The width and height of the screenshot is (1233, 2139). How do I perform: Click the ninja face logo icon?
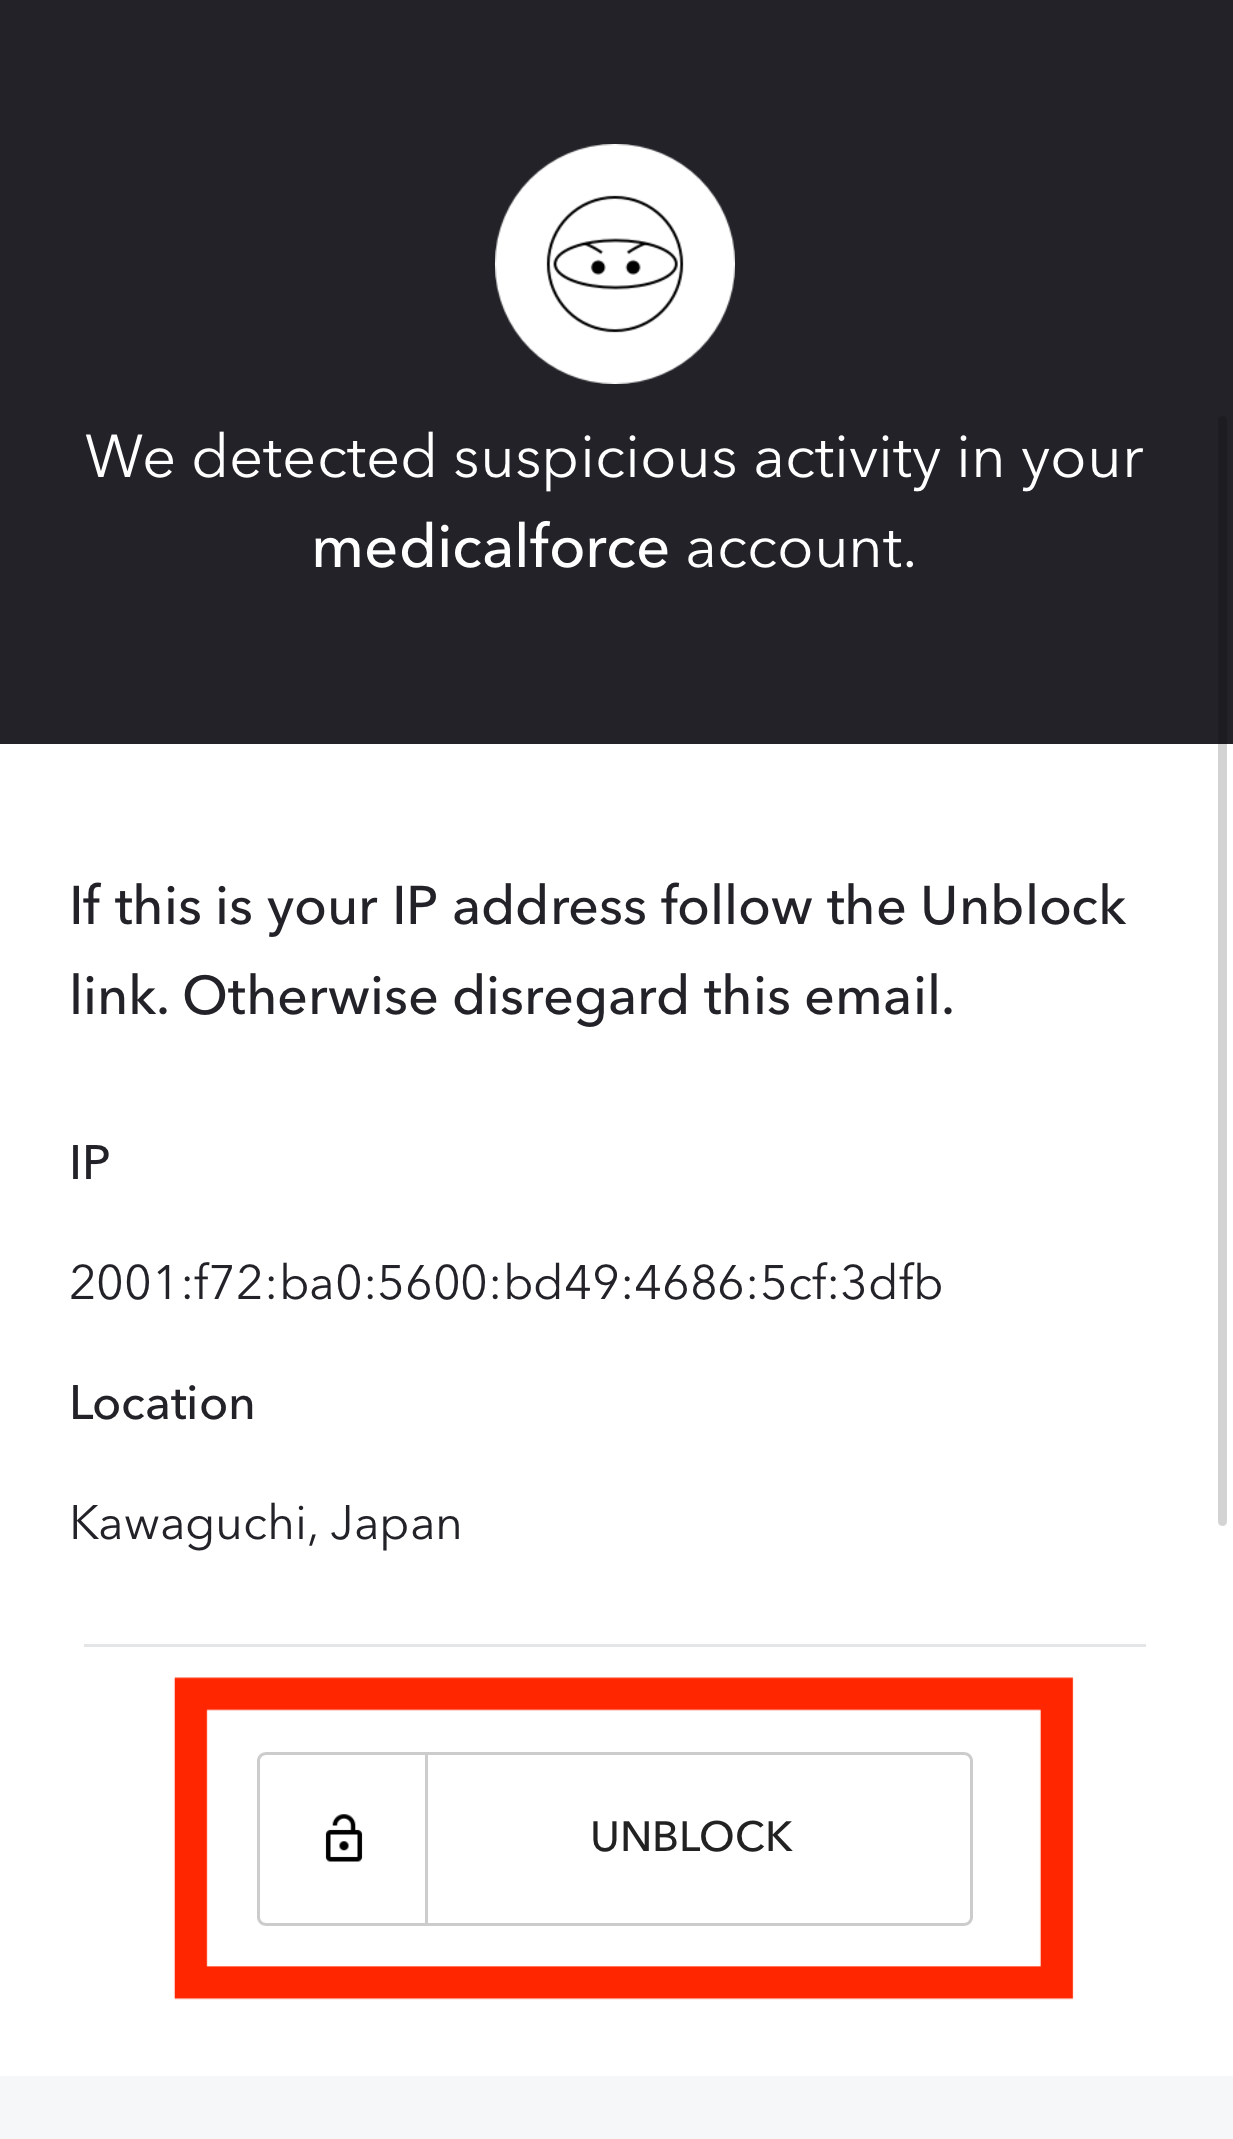(615, 264)
